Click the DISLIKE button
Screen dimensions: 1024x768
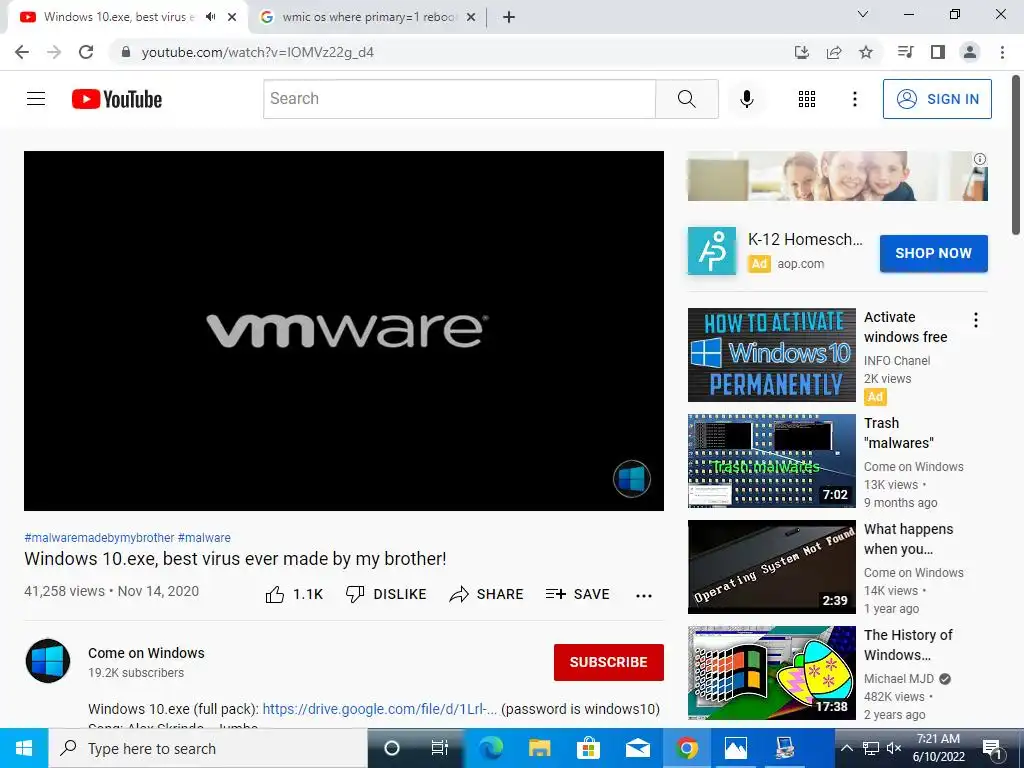click(386, 594)
